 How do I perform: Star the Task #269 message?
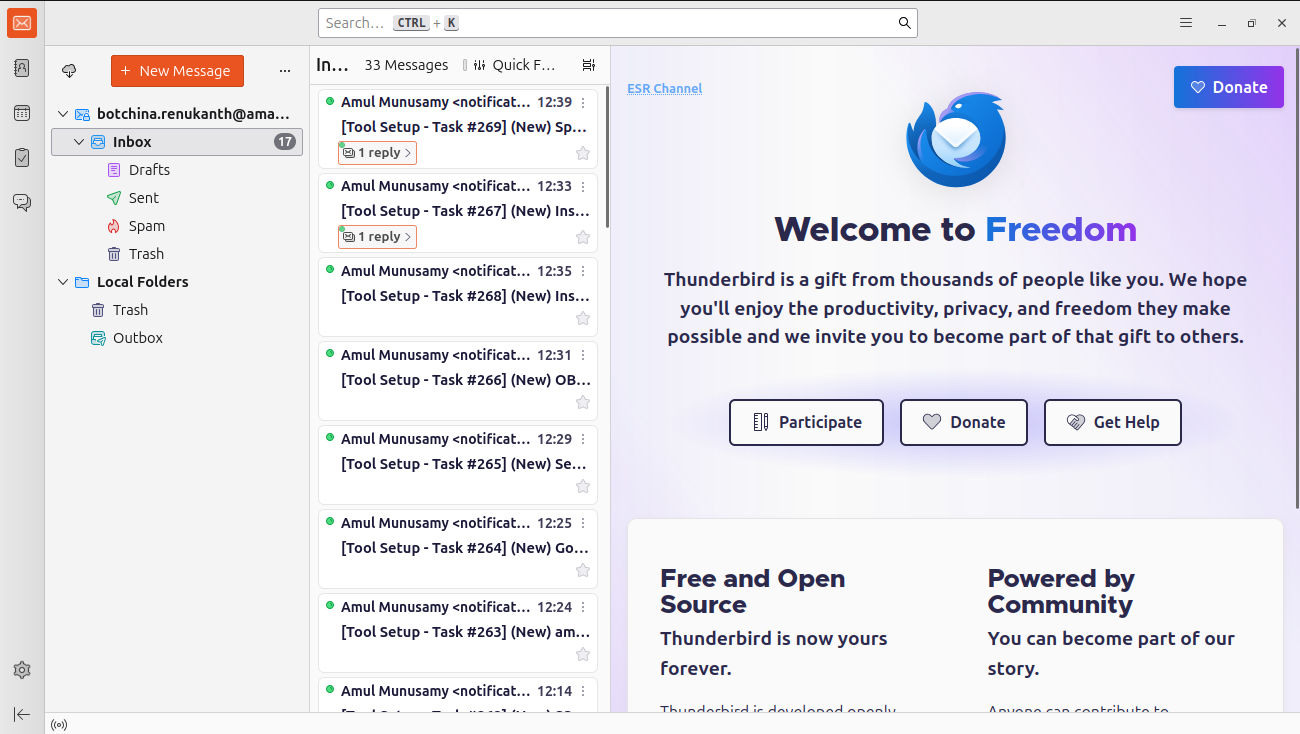coord(583,153)
